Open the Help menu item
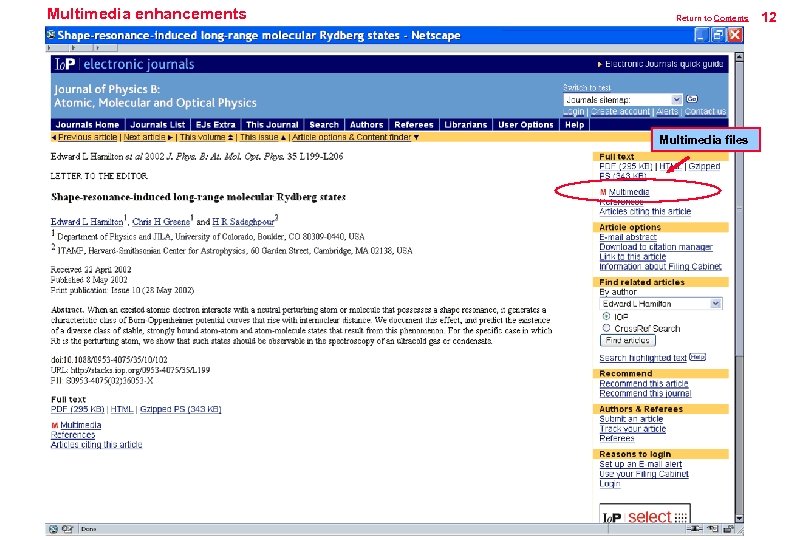Screen dimensions: 794x540 point(575,125)
